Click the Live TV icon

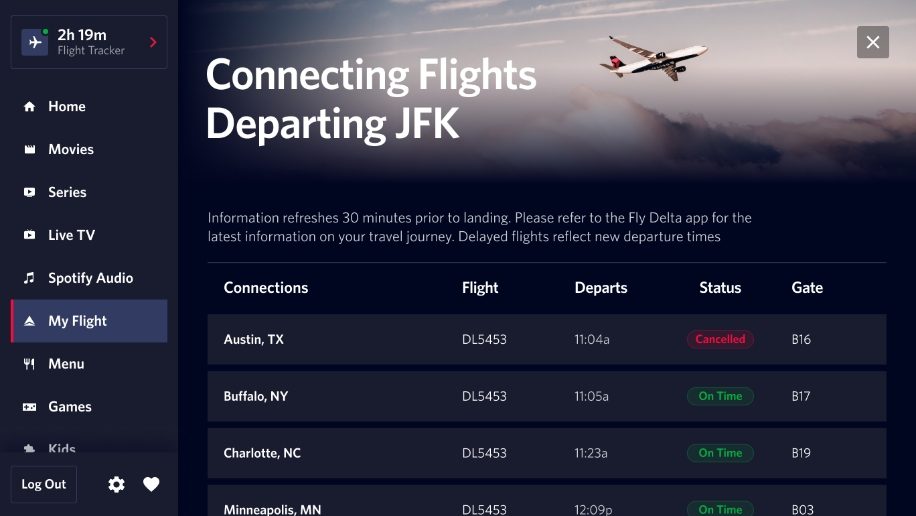coord(29,236)
